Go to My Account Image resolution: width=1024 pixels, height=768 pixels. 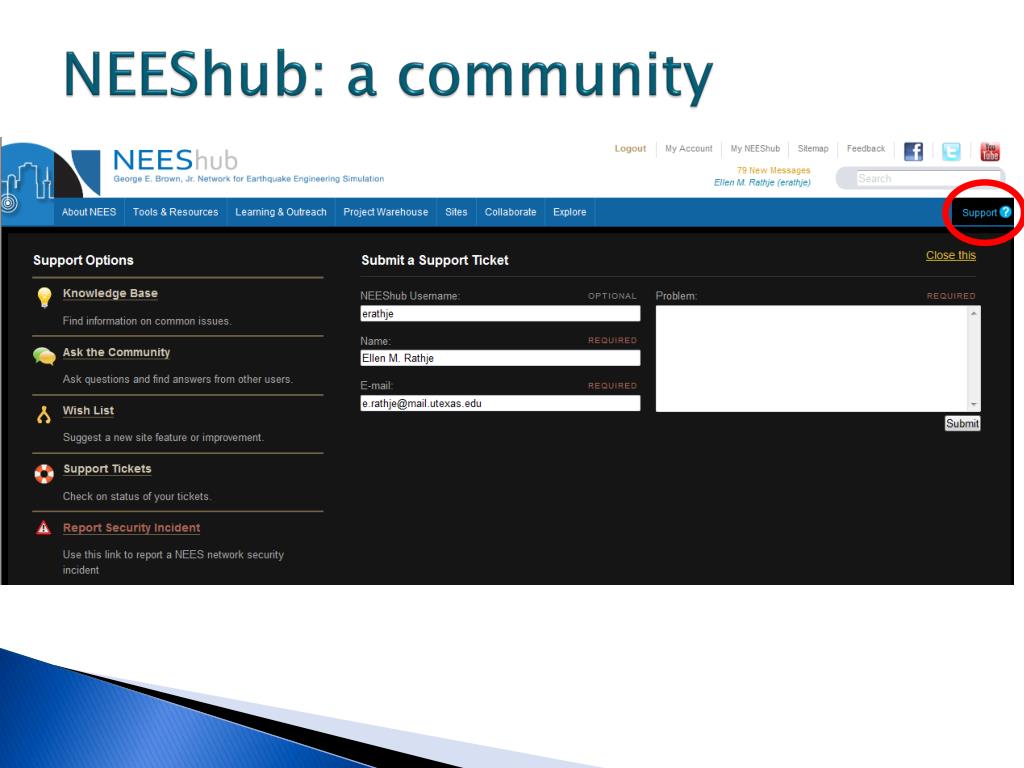pos(688,149)
